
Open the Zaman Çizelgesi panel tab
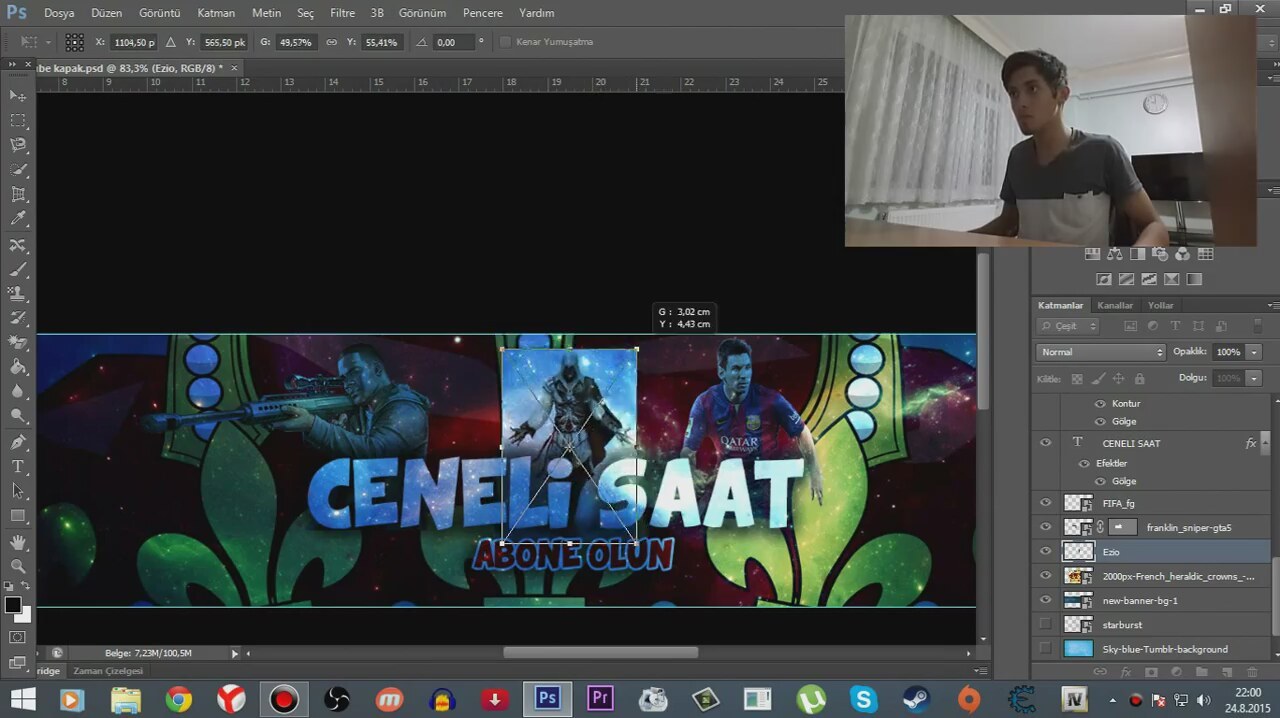(x=108, y=671)
